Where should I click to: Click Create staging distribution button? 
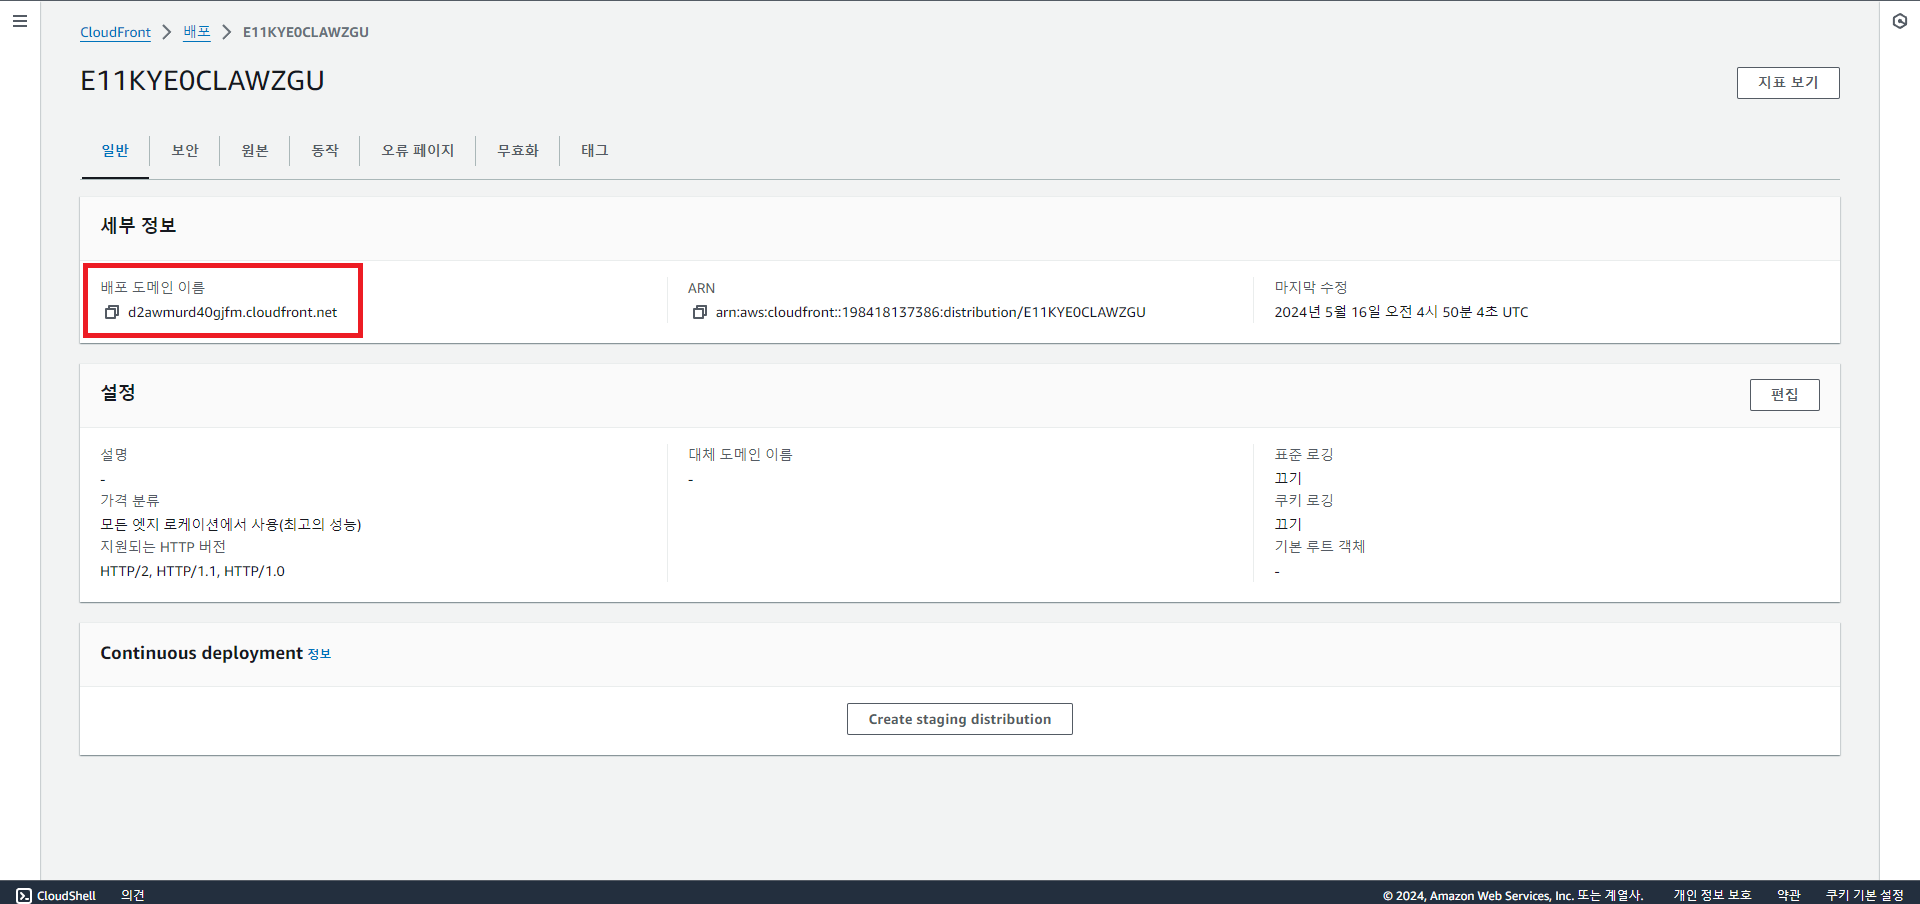[960, 719]
